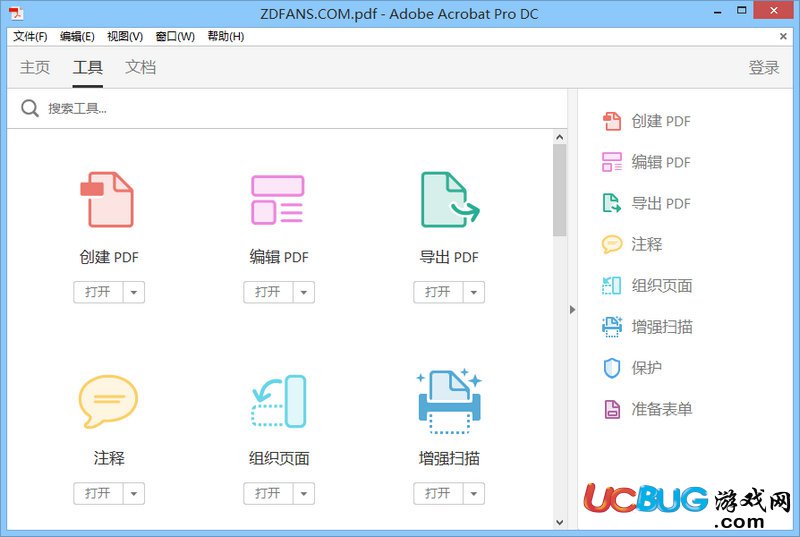Click the search magnifier icon

click(x=30, y=108)
